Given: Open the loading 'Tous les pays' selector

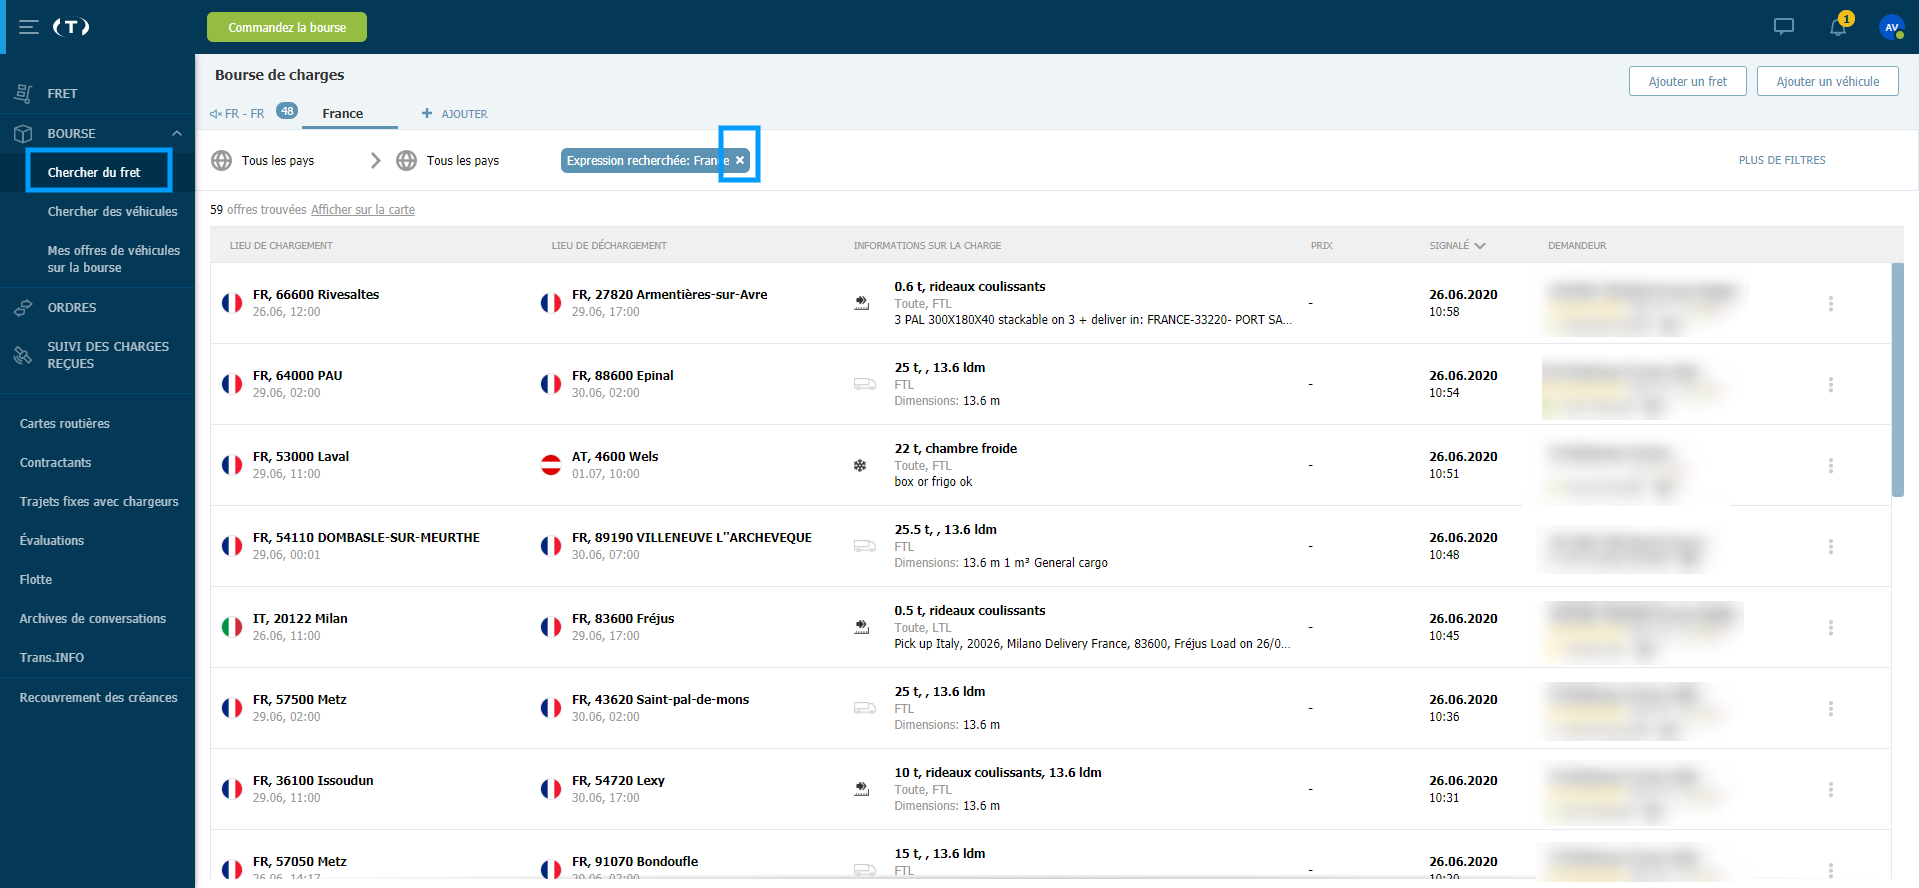Looking at the screenshot, I should point(278,160).
